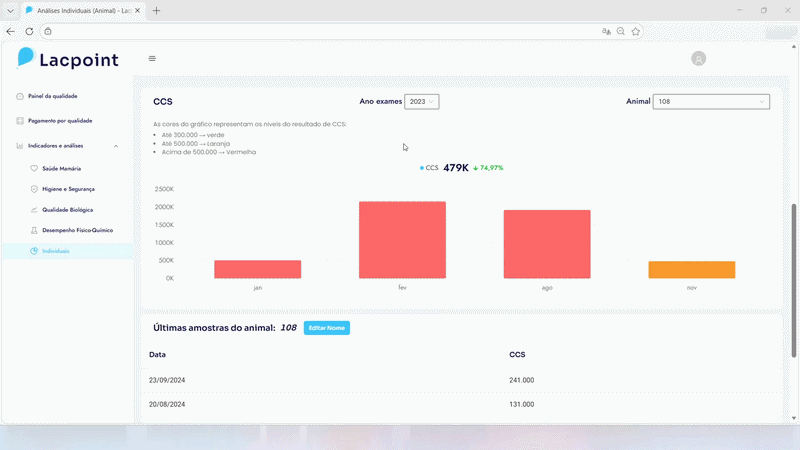Click the Higiene e Segurança shield icon
This screenshot has height=450, width=800.
coord(34,189)
